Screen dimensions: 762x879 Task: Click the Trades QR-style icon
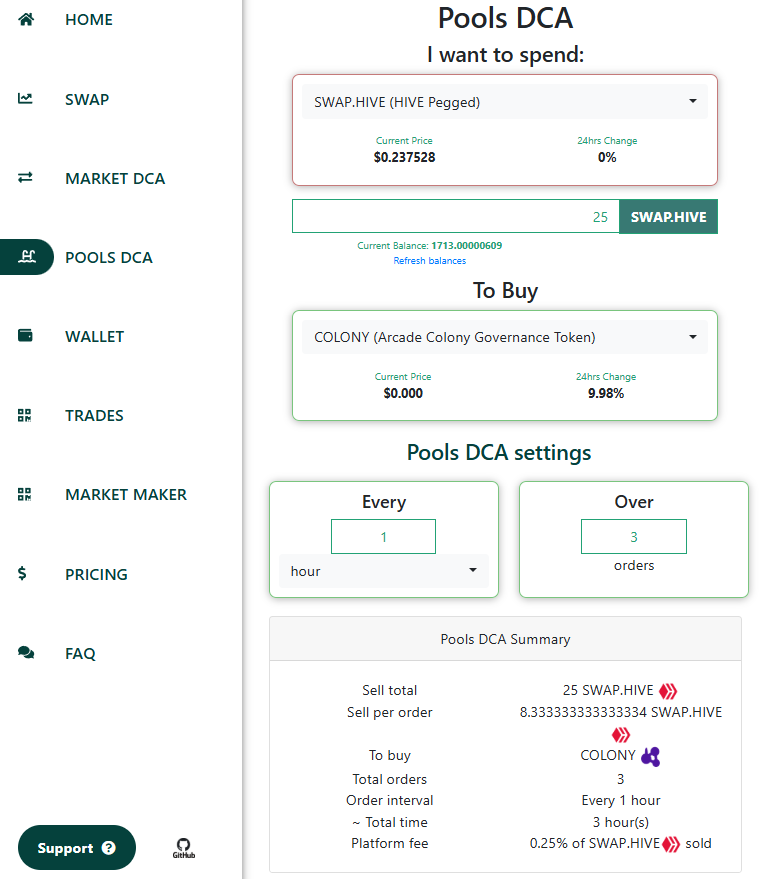point(24,415)
